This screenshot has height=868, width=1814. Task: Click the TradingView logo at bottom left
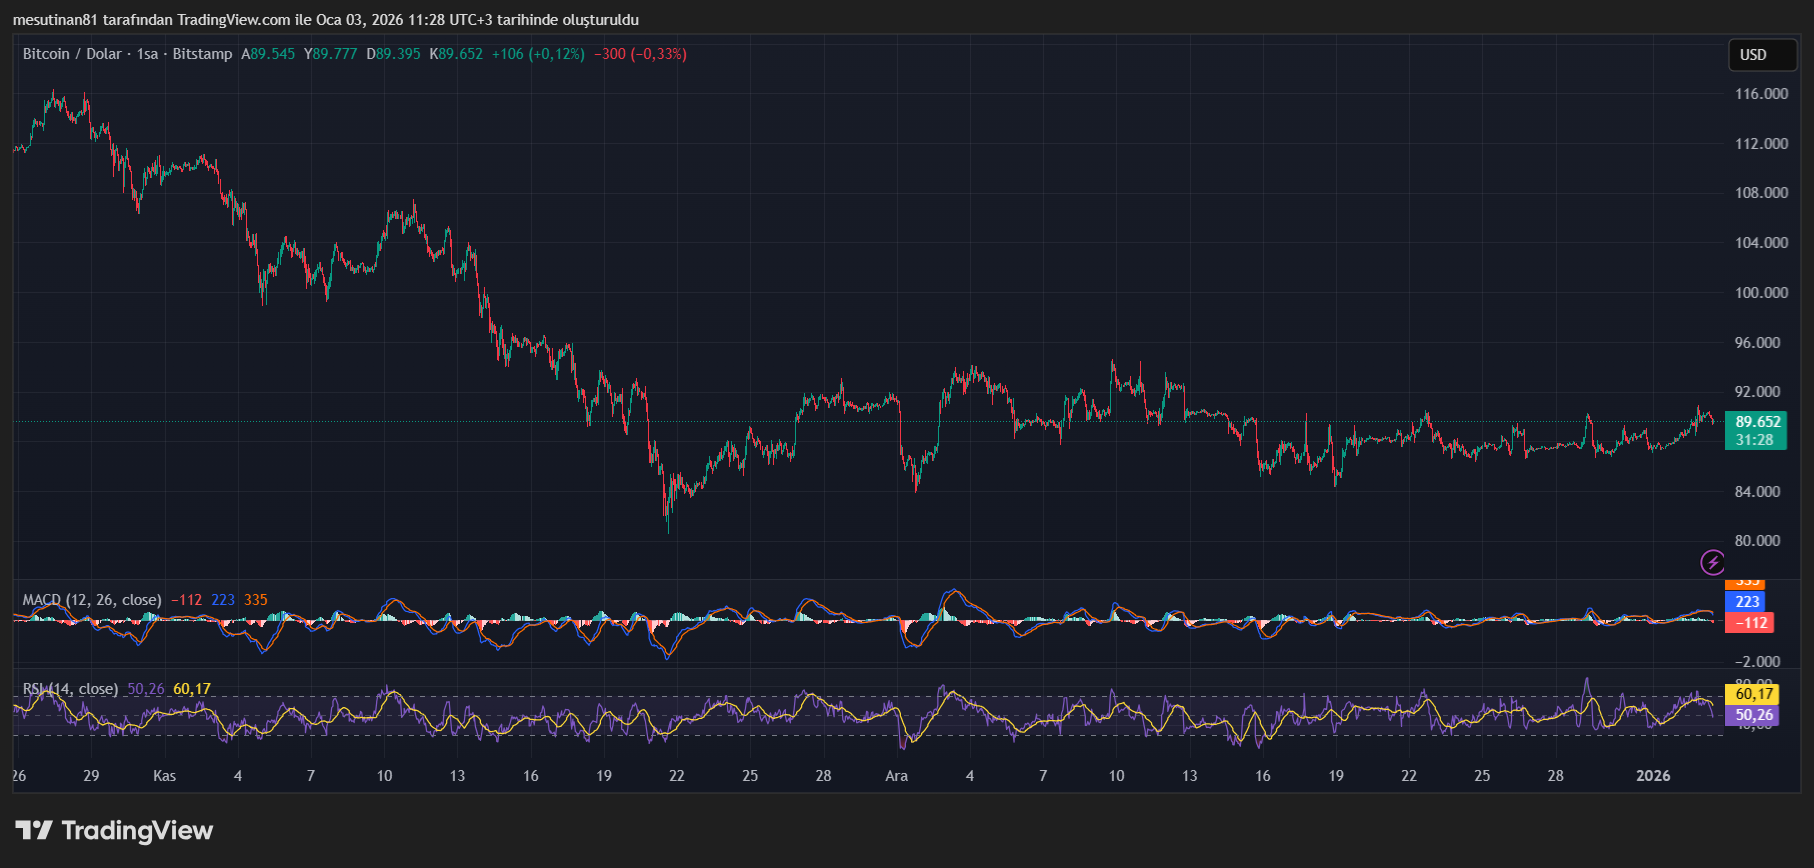click(x=114, y=831)
